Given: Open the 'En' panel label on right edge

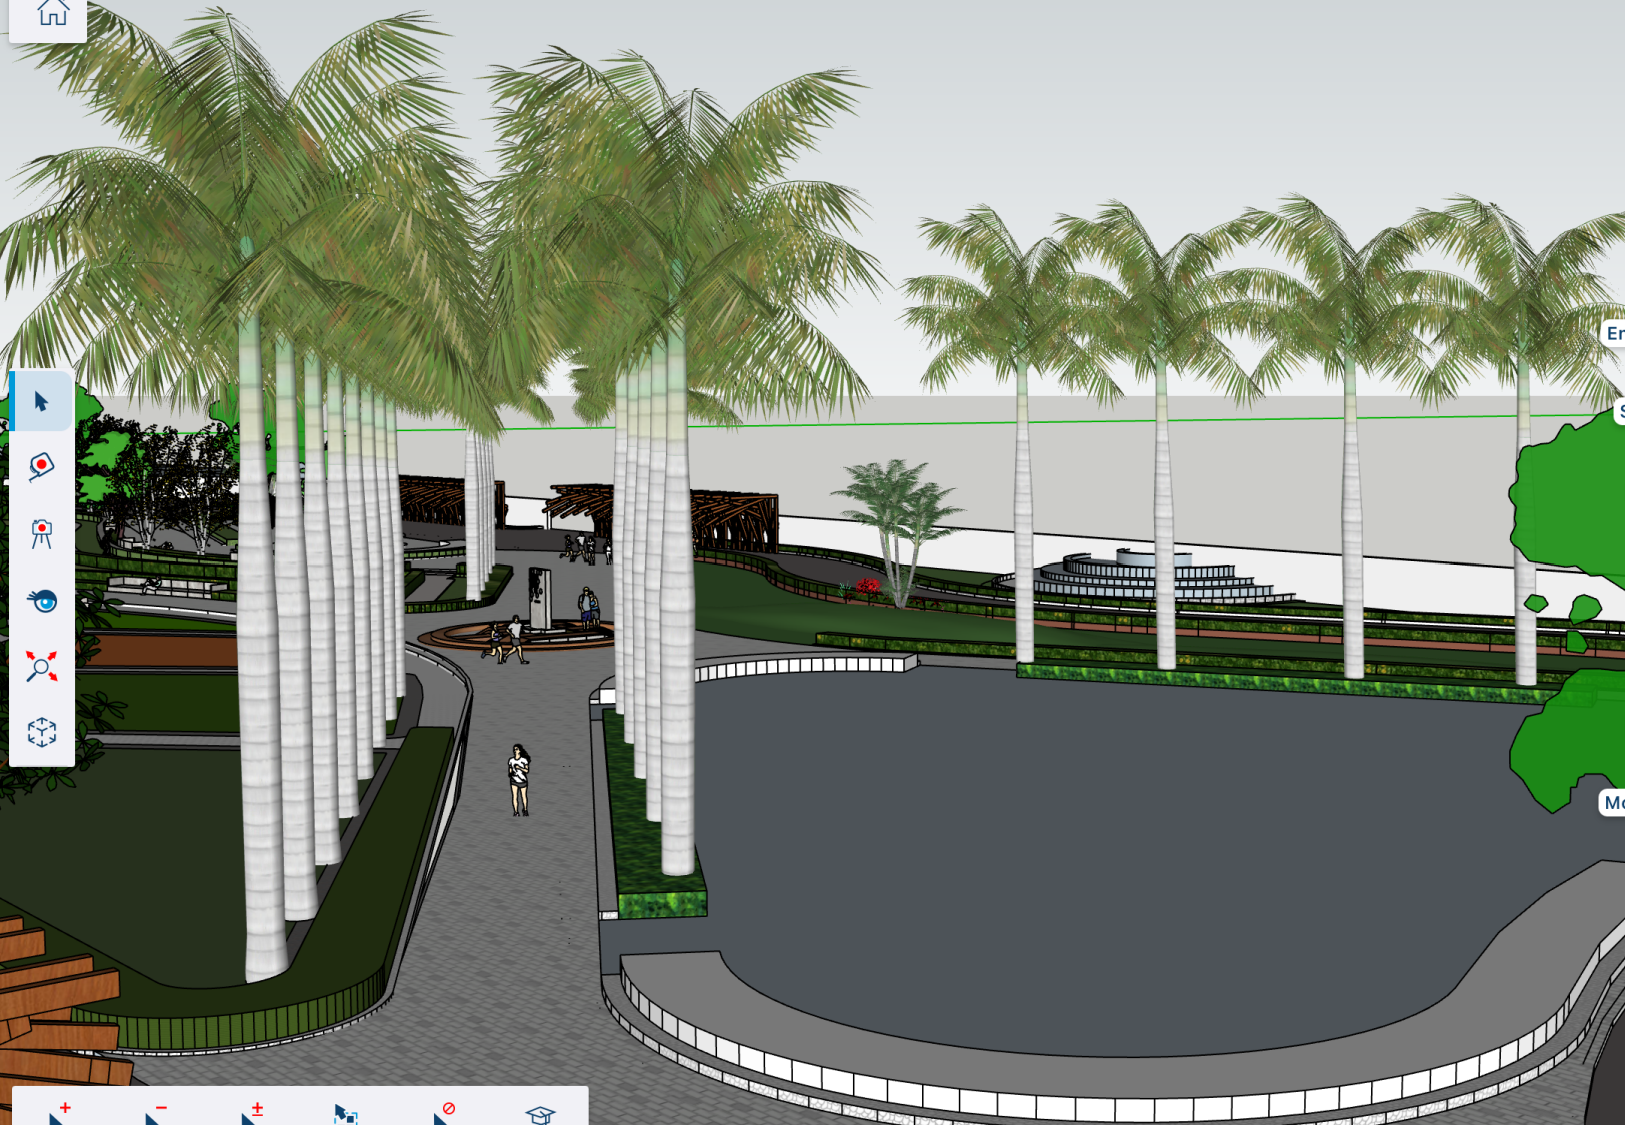Looking at the screenshot, I should [x=1613, y=333].
